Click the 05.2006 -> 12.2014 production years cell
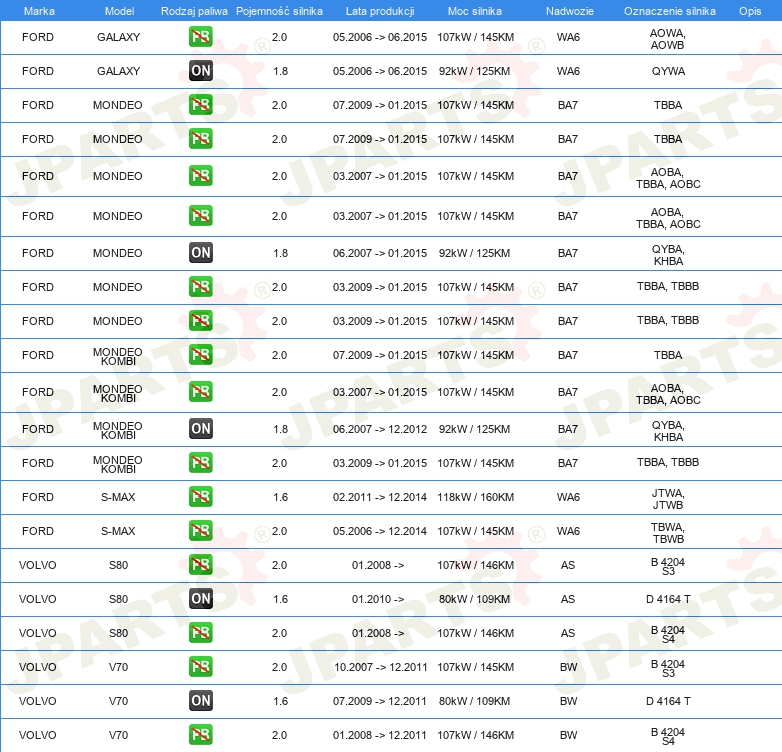782x752 pixels. click(x=380, y=531)
